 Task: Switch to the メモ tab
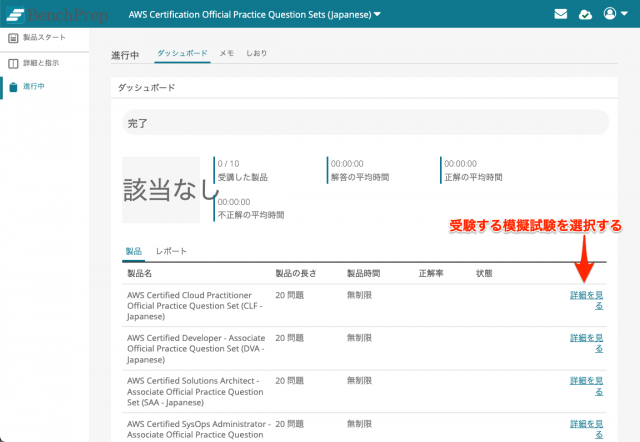227,53
